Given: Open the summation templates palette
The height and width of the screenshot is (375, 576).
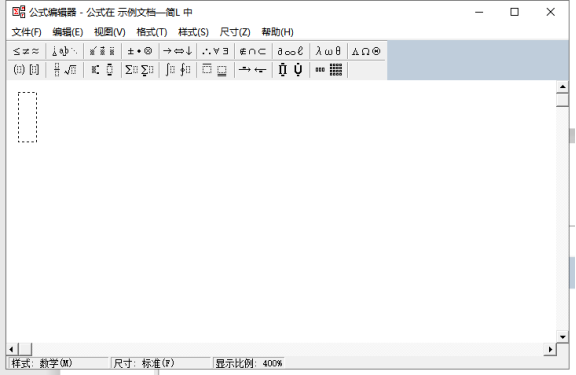Looking at the screenshot, I should click(140, 69).
